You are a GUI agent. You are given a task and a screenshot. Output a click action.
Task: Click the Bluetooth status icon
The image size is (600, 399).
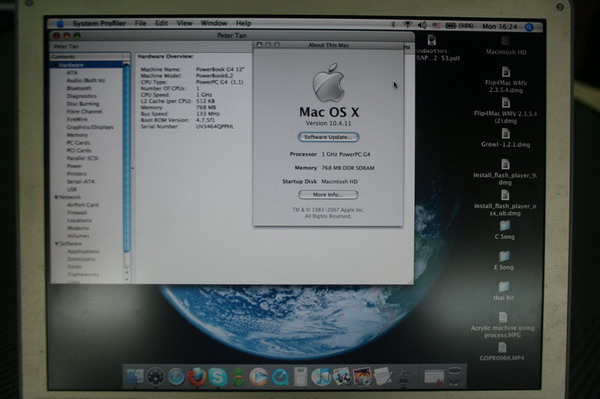tap(393, 25)
